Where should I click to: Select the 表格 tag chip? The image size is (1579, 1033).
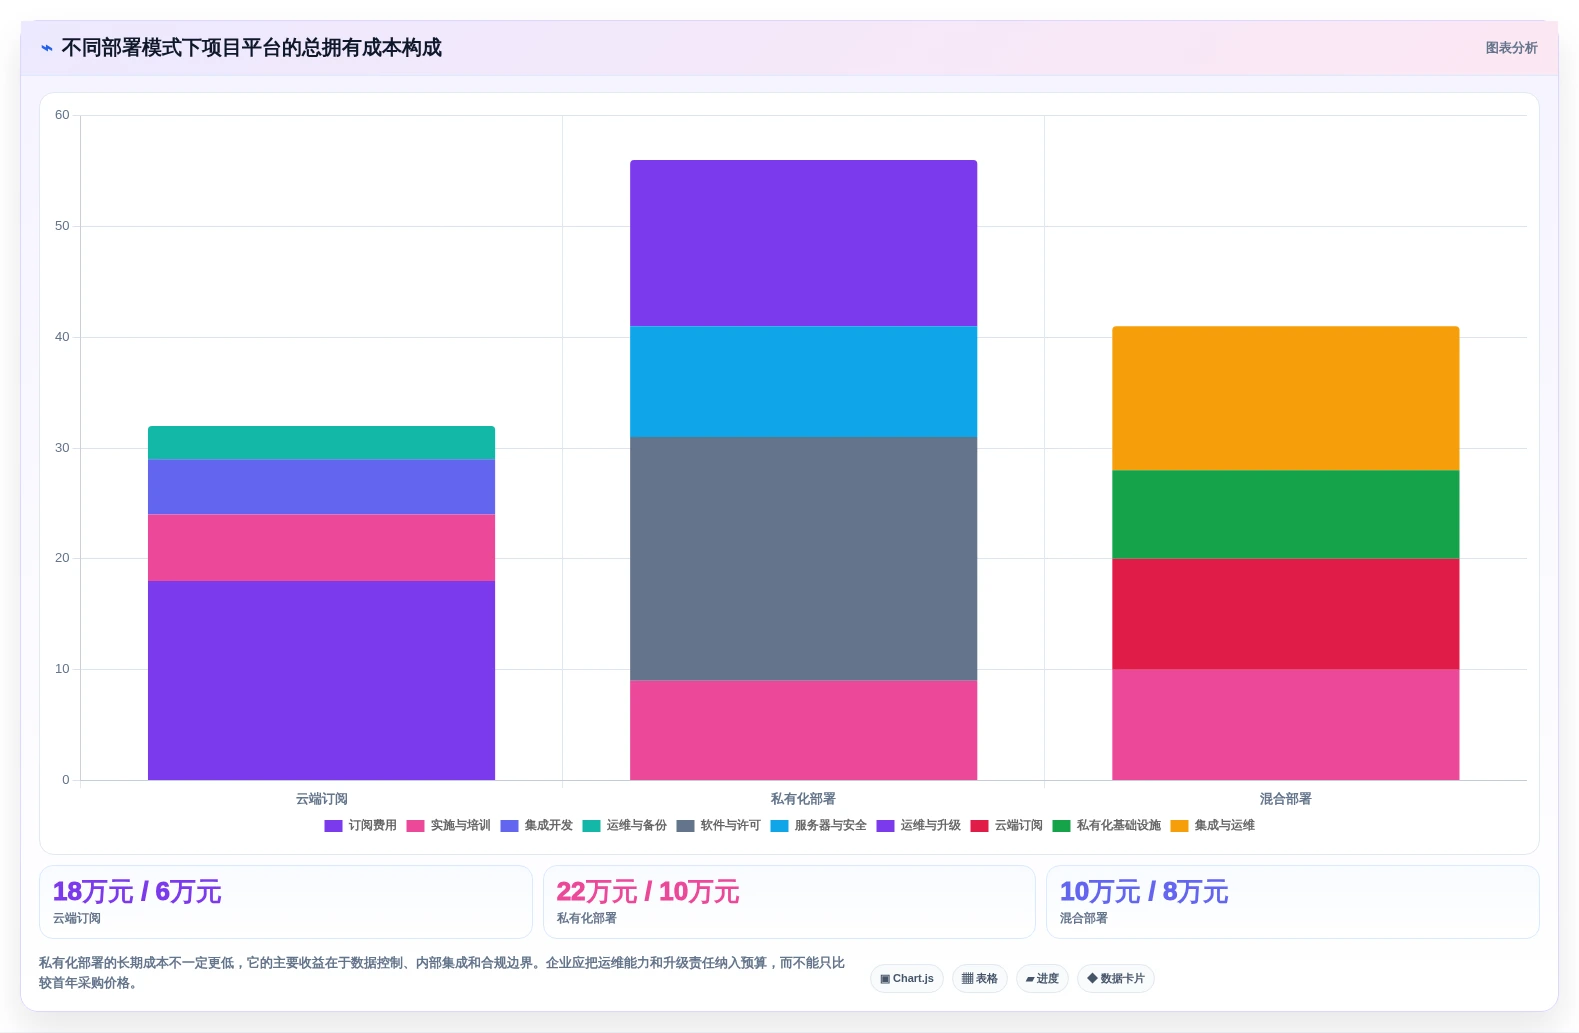pos(980,979)
